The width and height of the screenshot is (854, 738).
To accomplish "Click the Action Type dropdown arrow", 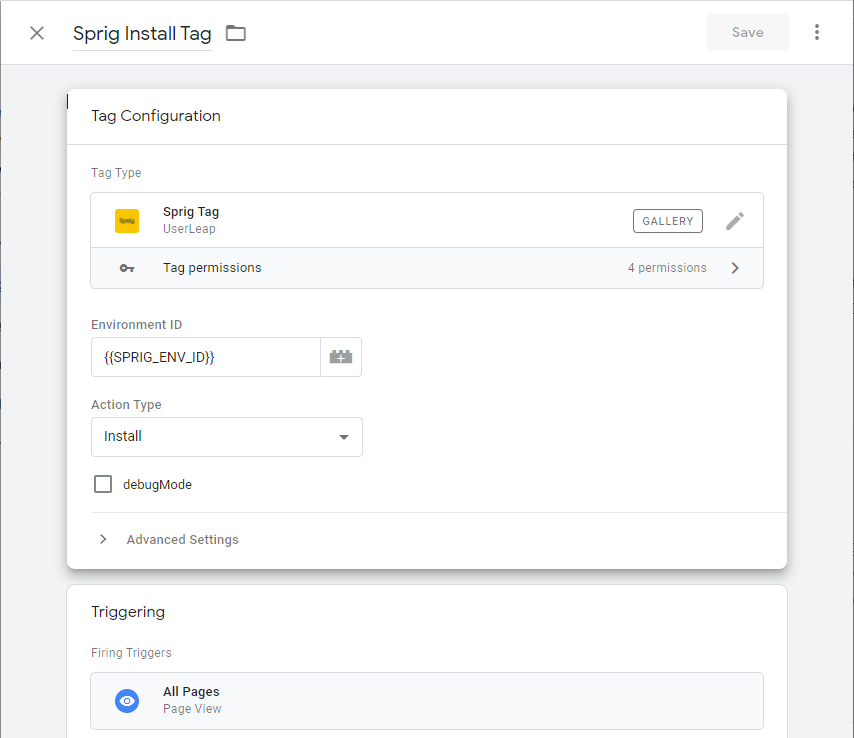I will [344, 437].
